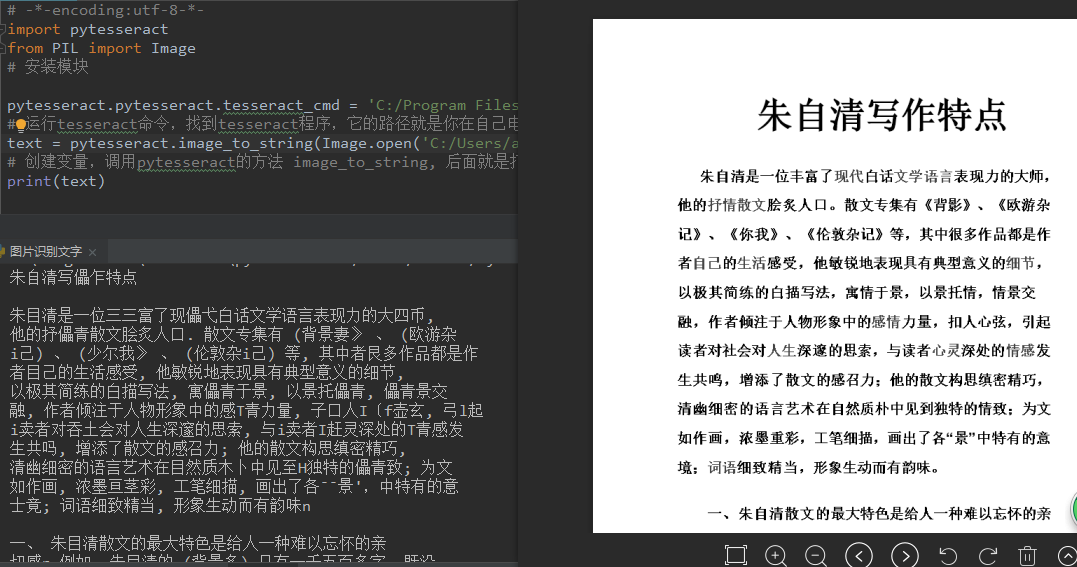Viewport: 1077px width, 567px height.
Task: Click the fit-to-window icon in image viewer
Action: (735, 555)
